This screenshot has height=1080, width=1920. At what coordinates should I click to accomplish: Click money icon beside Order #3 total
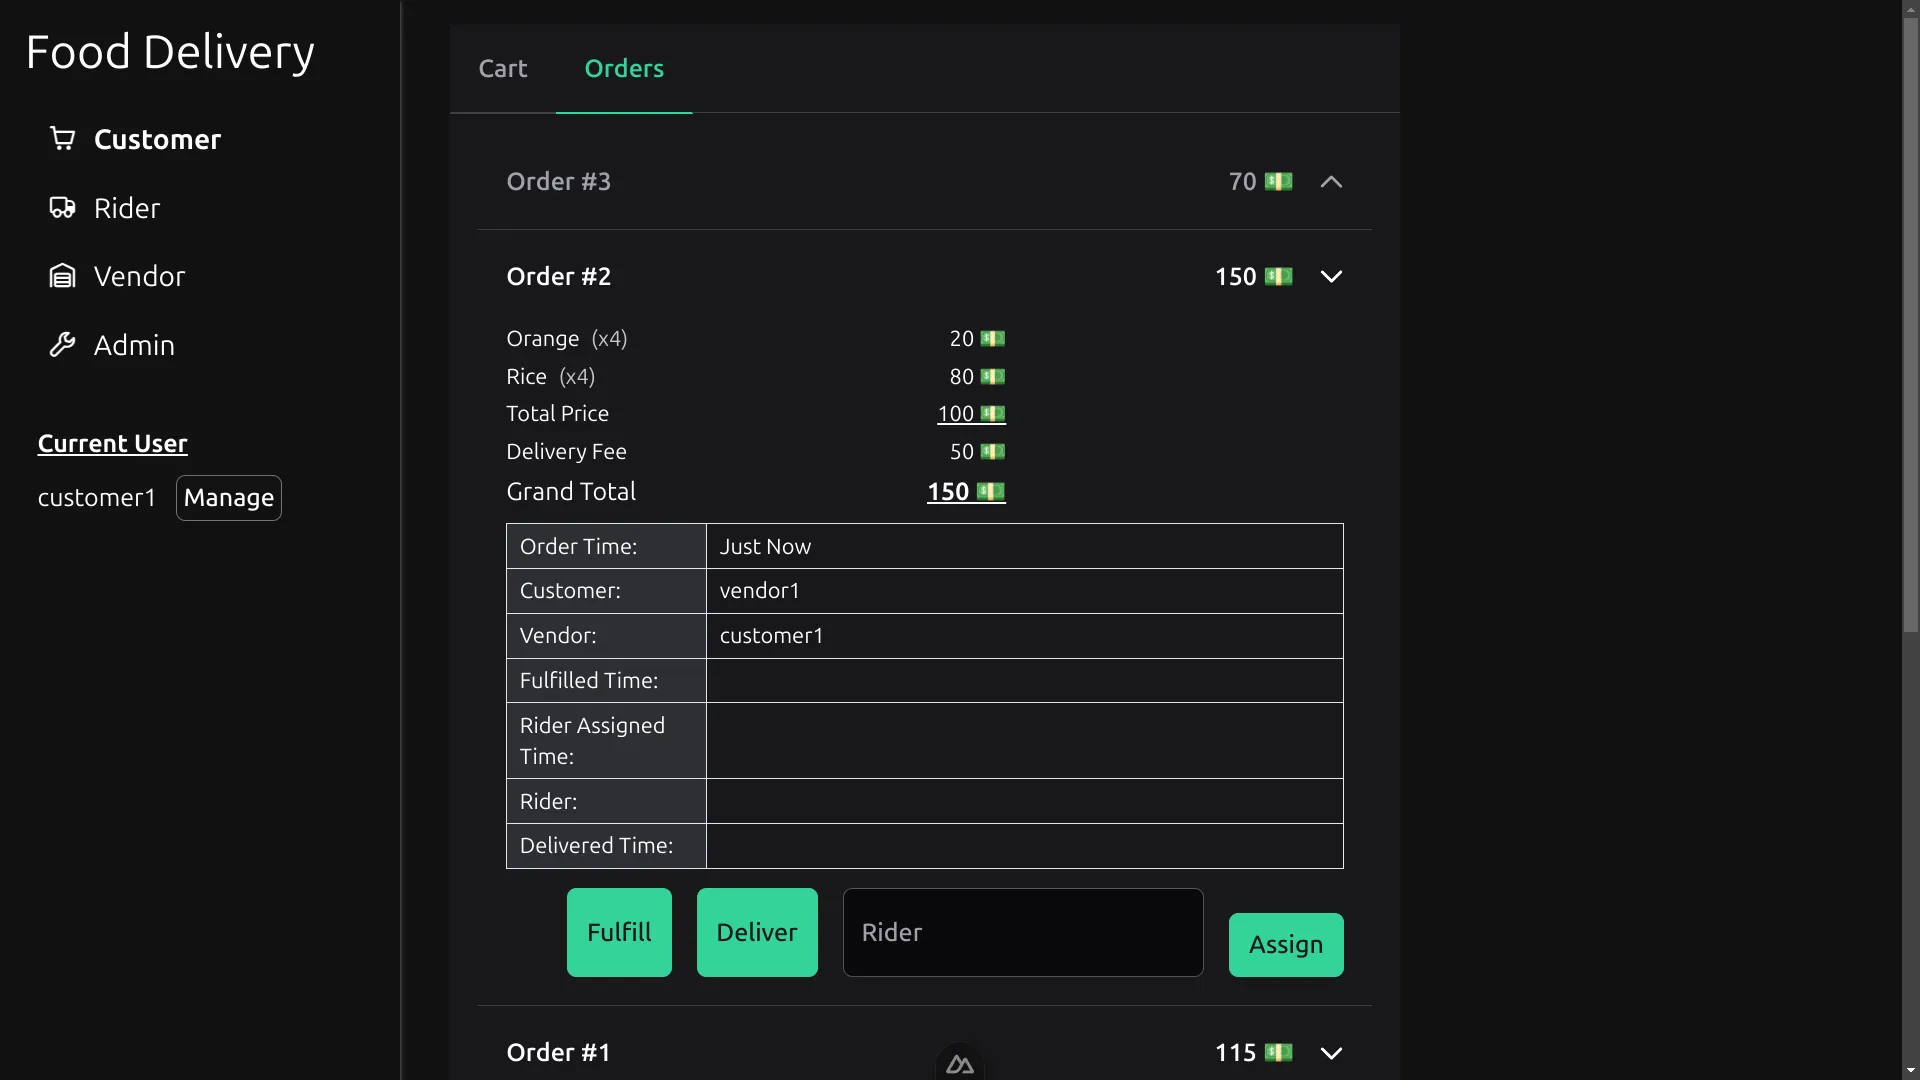coord(1278,182)
